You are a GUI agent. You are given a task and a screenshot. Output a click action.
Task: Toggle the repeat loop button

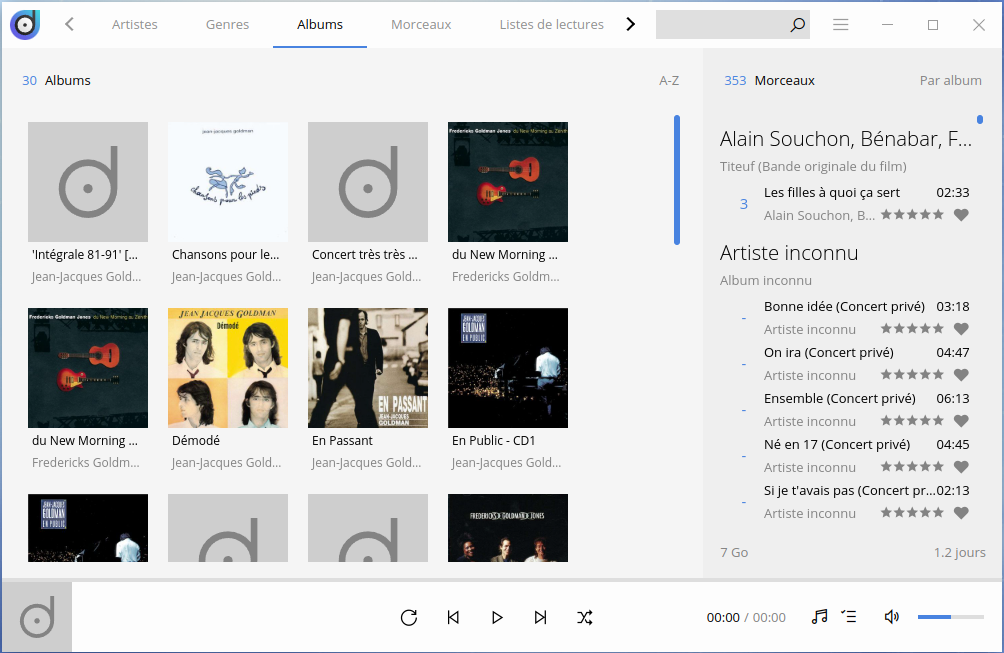click(408, 617)
